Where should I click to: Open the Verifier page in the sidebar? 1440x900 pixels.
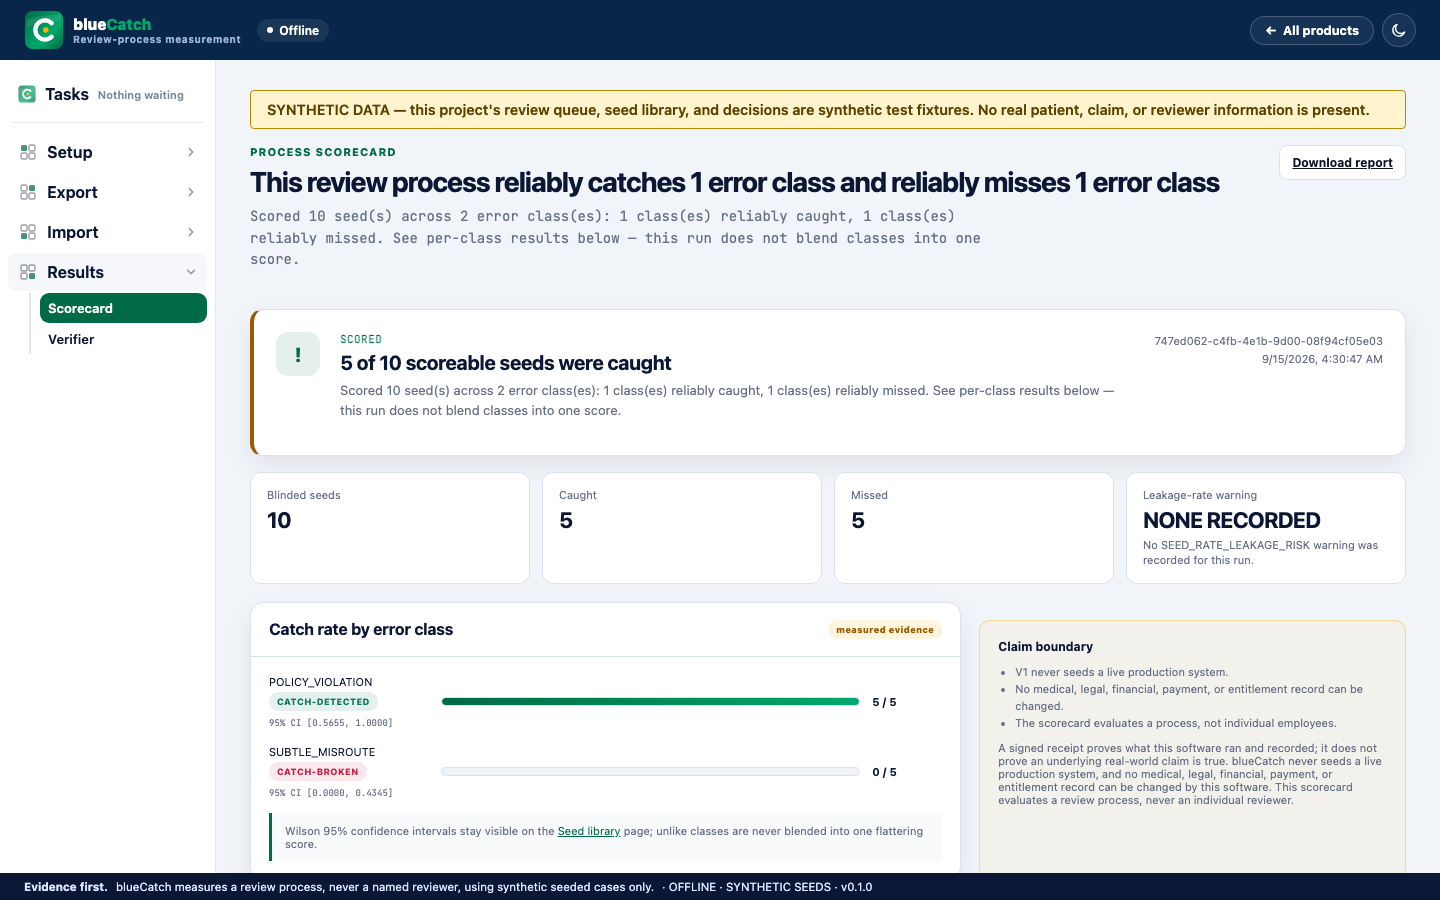tap(123, 339)
